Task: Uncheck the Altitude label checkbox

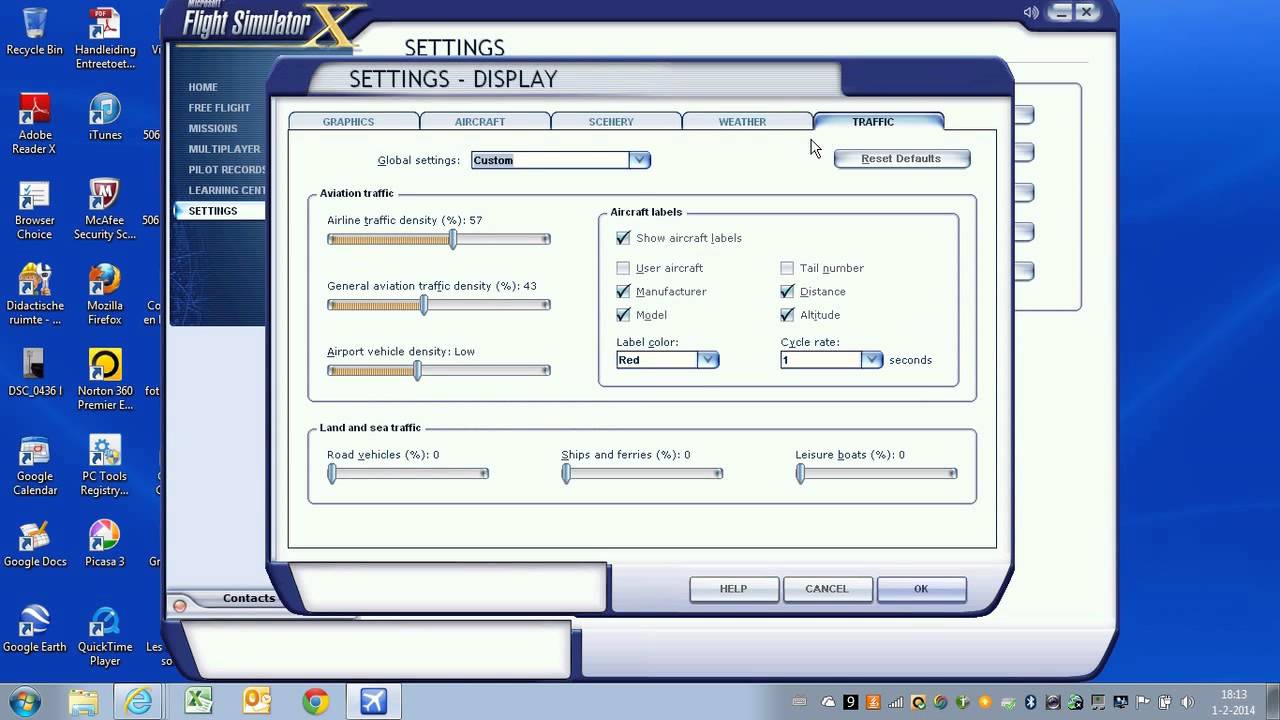Action: point(788,315)
